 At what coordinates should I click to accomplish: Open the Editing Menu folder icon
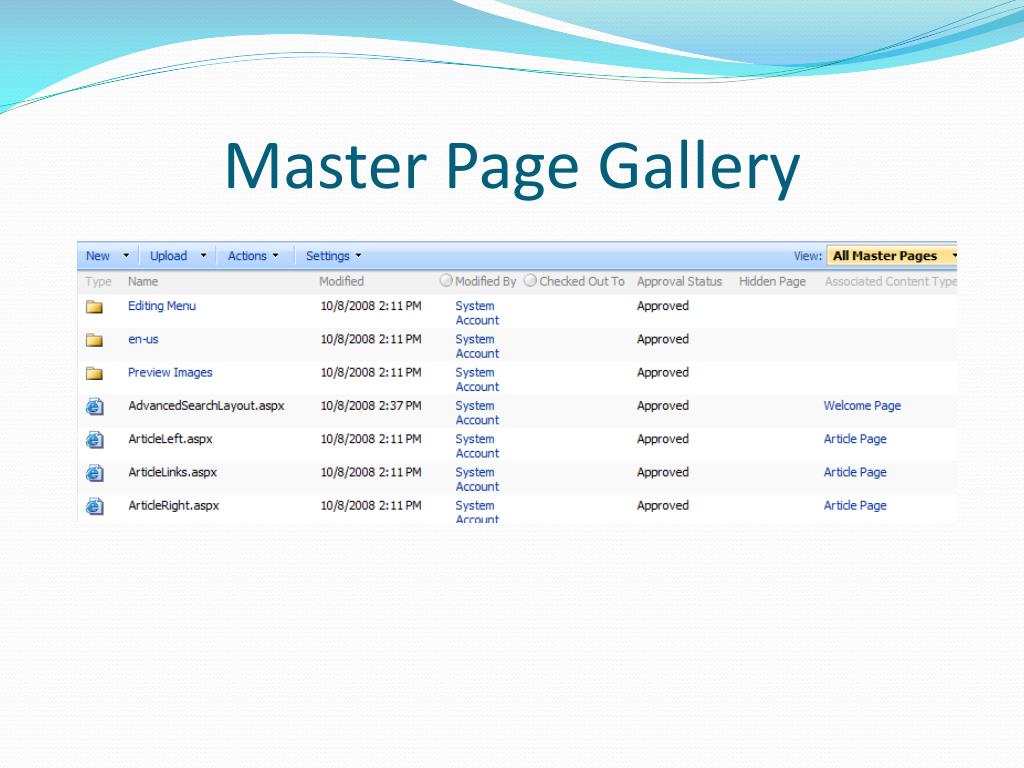point(95,306)
